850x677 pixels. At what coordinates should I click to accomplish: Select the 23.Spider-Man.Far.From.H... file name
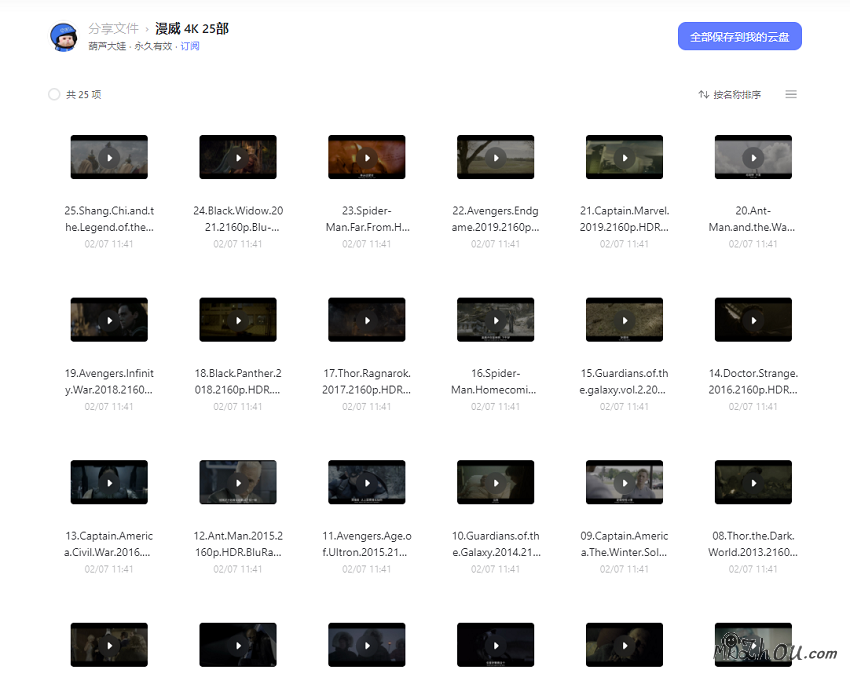[367, 219]
